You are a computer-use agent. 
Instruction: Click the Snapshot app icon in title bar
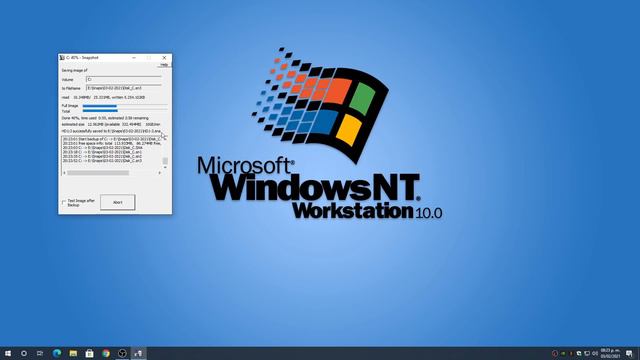coord(62,58)
